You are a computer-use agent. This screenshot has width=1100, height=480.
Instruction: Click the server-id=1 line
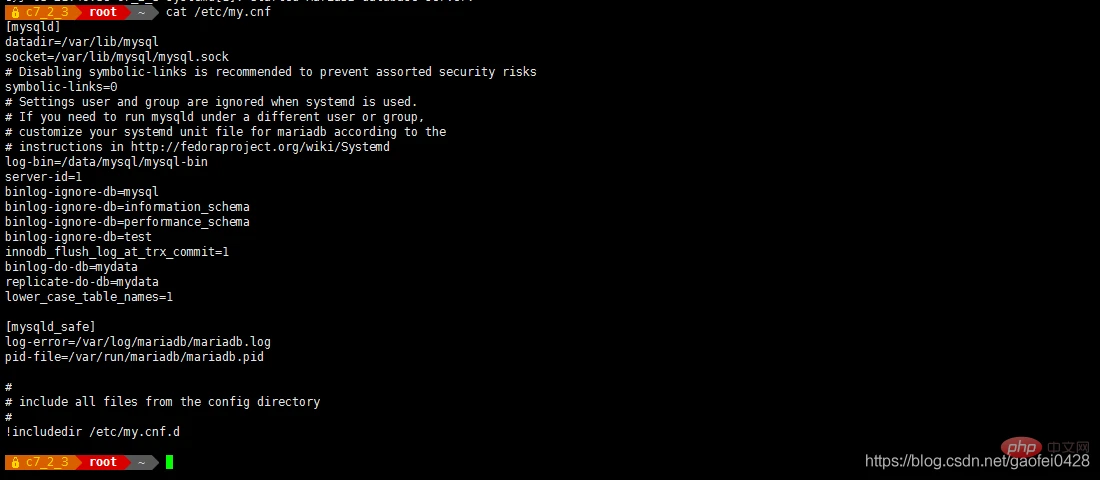point(43,177)
